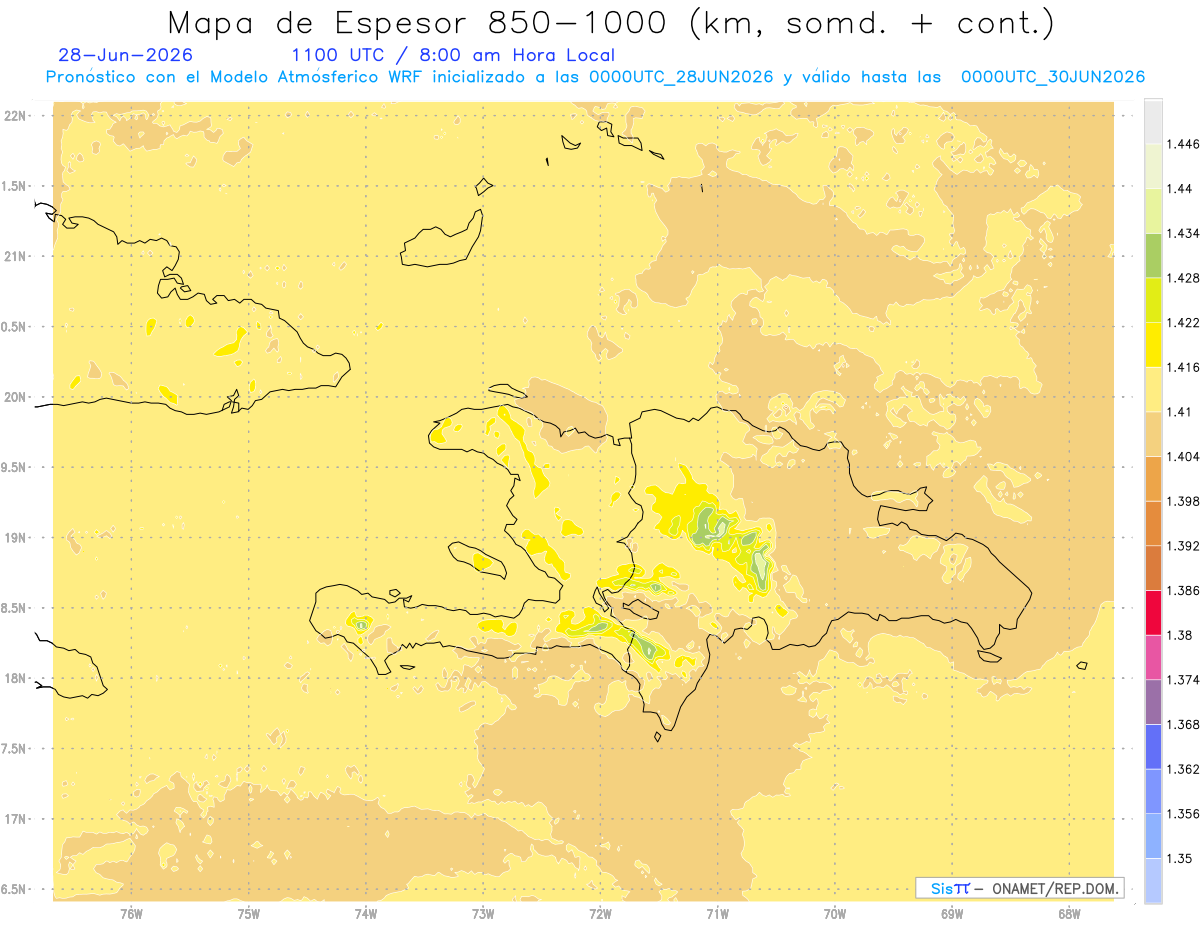Click the colorbar value '1.374'

(x=1182, y=680)
